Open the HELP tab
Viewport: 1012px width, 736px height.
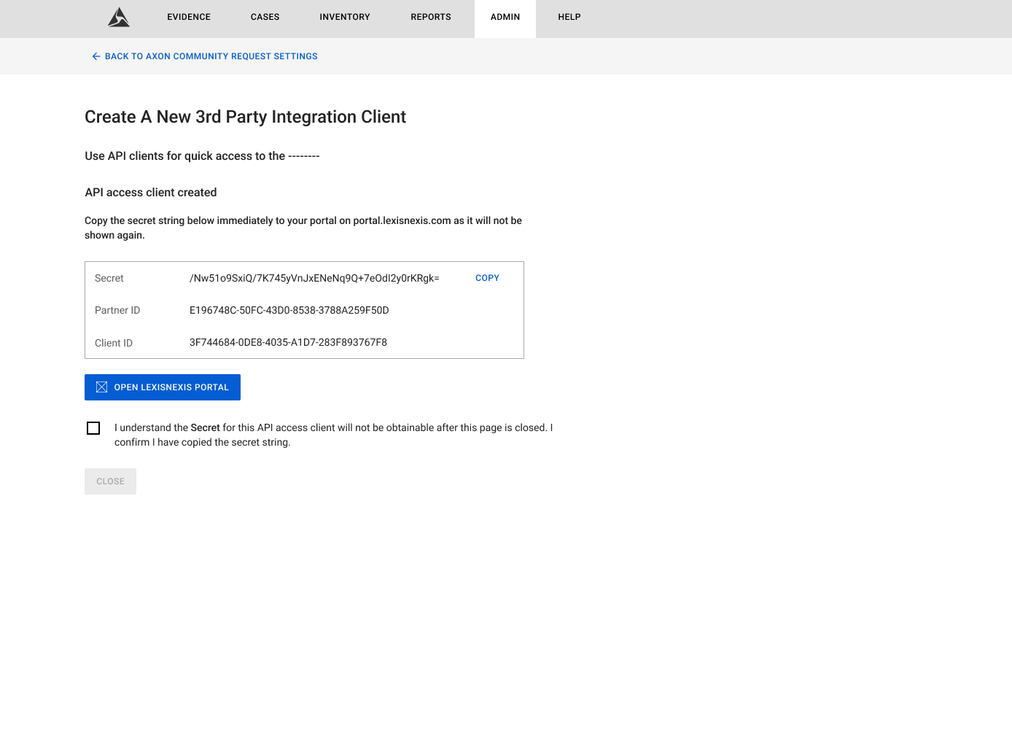pos(569,17)
